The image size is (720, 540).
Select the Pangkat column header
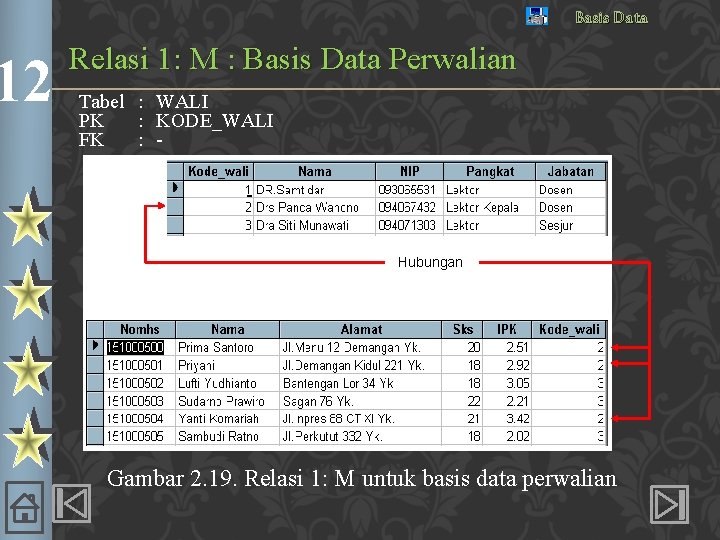[x=489, y=171]
